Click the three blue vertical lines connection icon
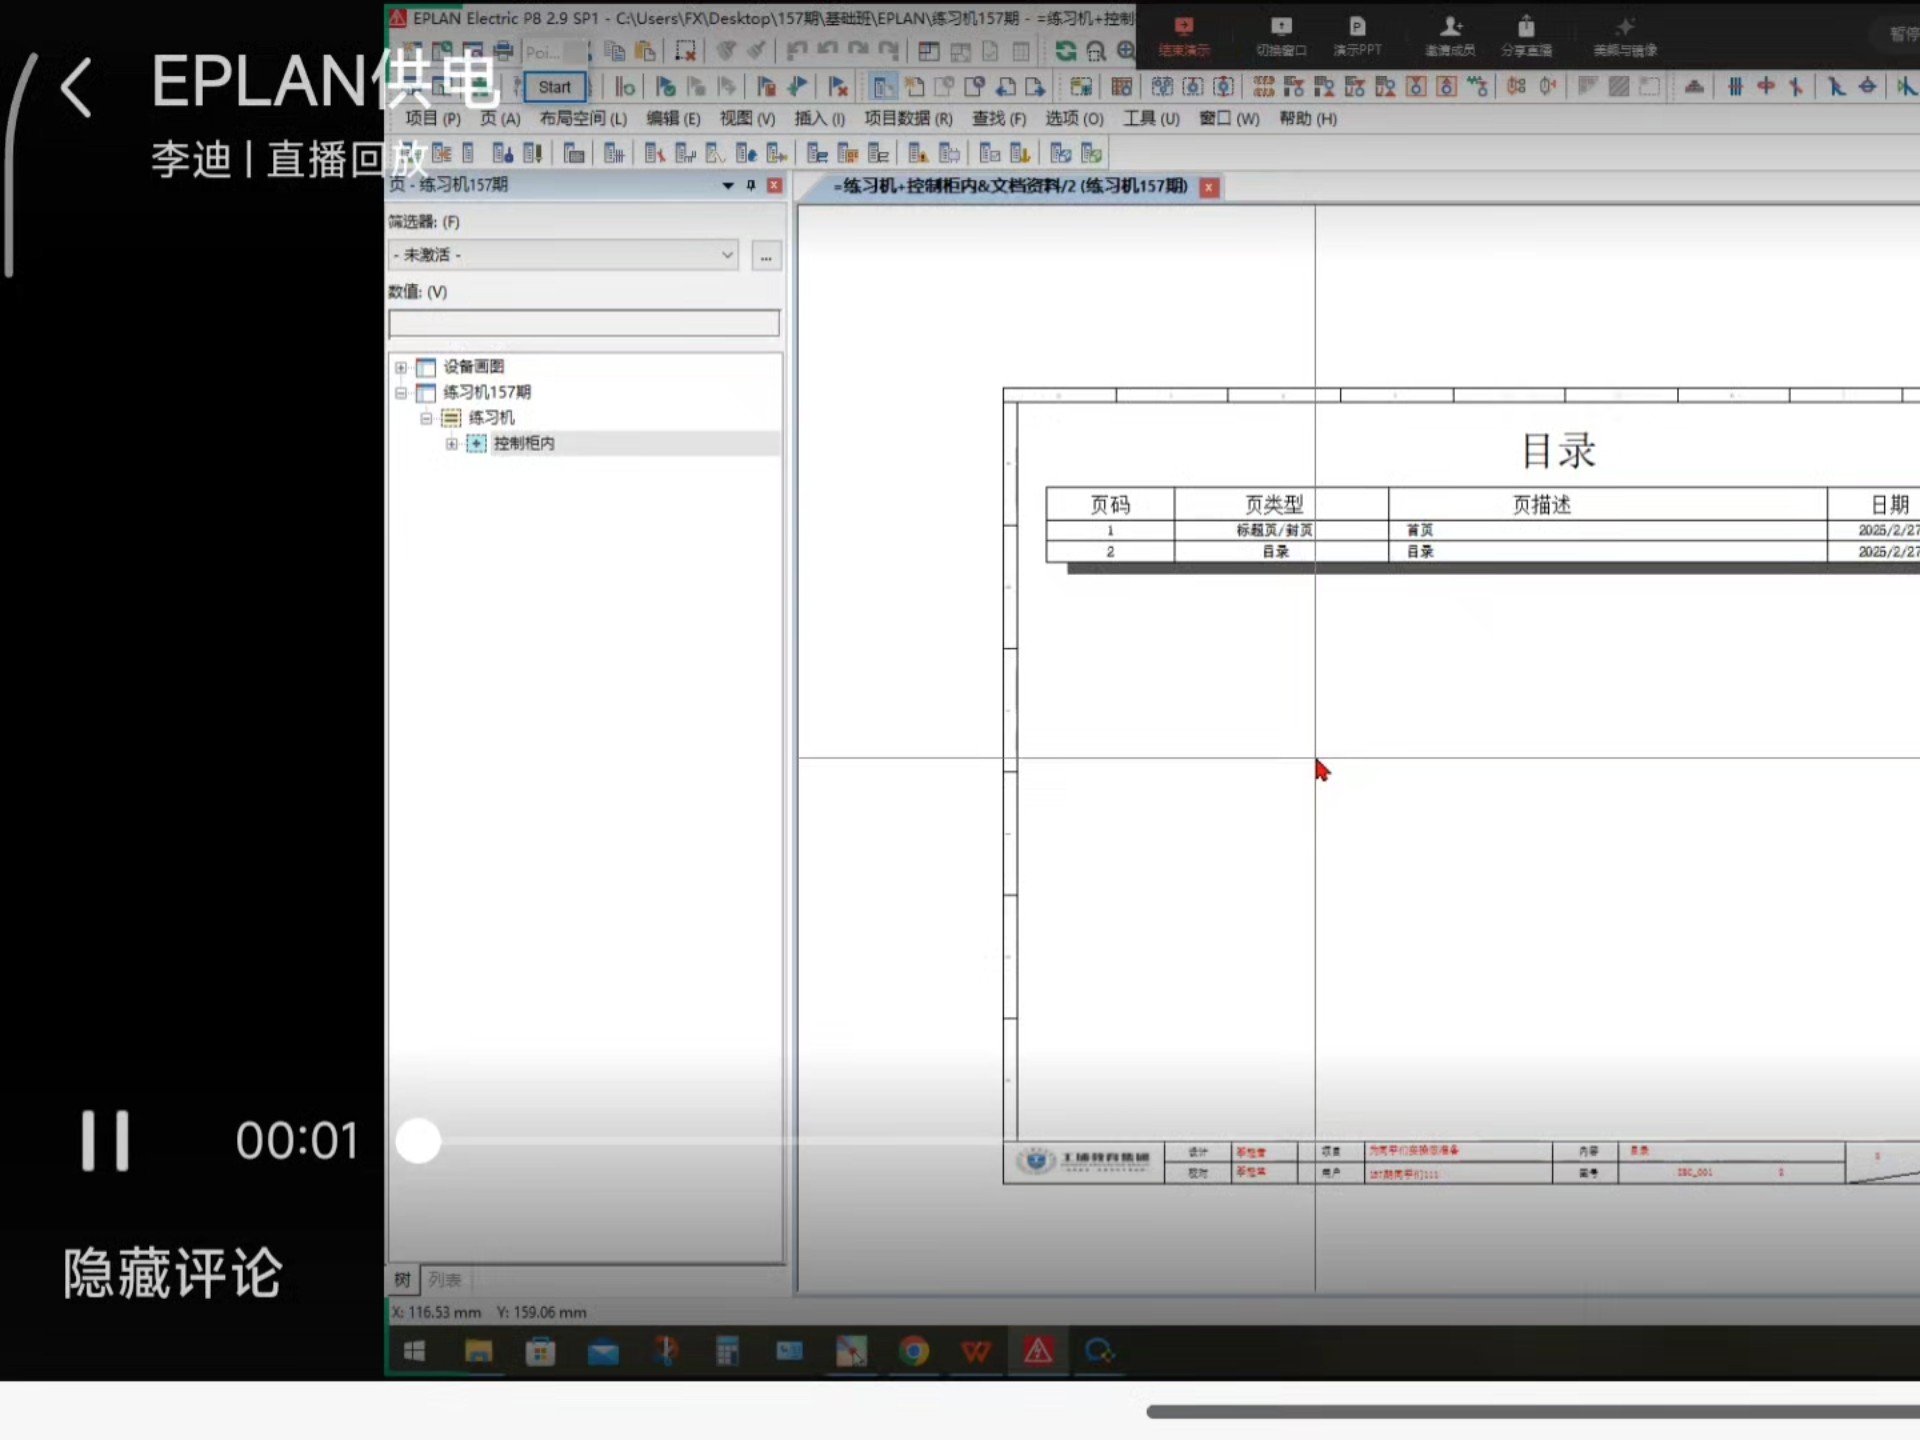The width and height of the screenshot is (1920, 1440). [x=1735, y=87]
